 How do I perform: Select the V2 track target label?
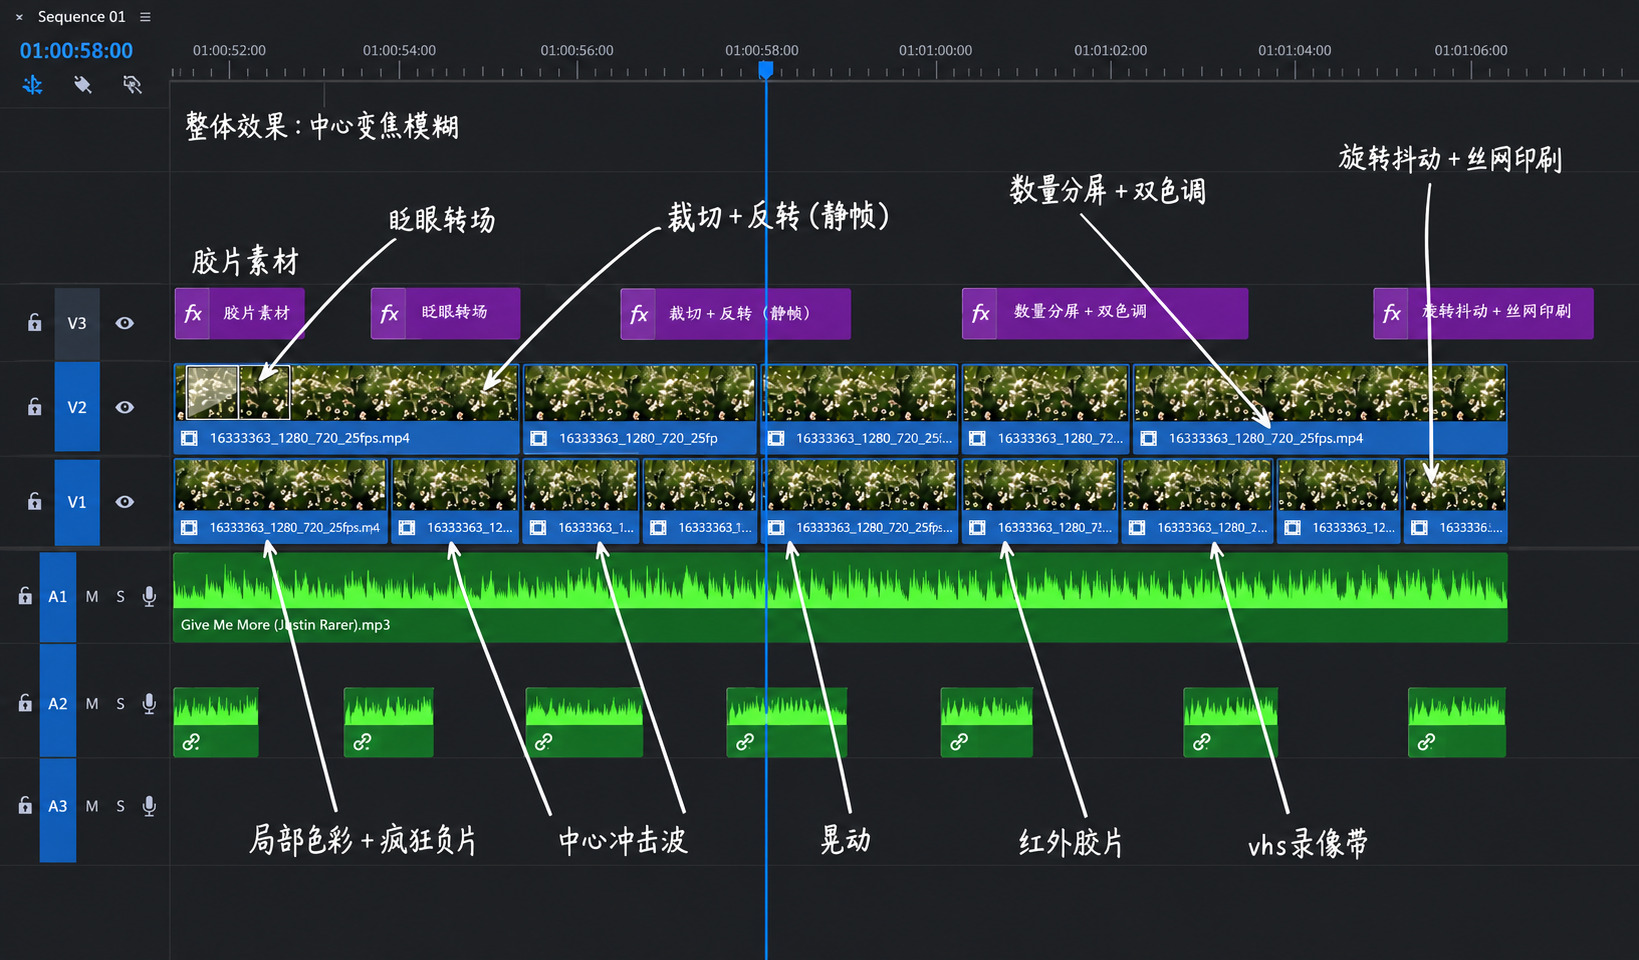(x=77, y=407)
